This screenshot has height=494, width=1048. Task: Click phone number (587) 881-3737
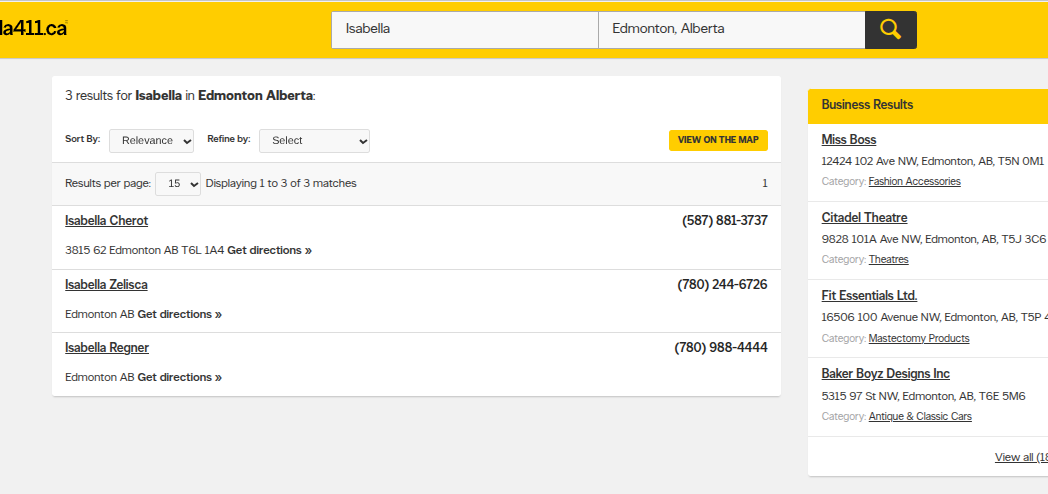[725, 221]
